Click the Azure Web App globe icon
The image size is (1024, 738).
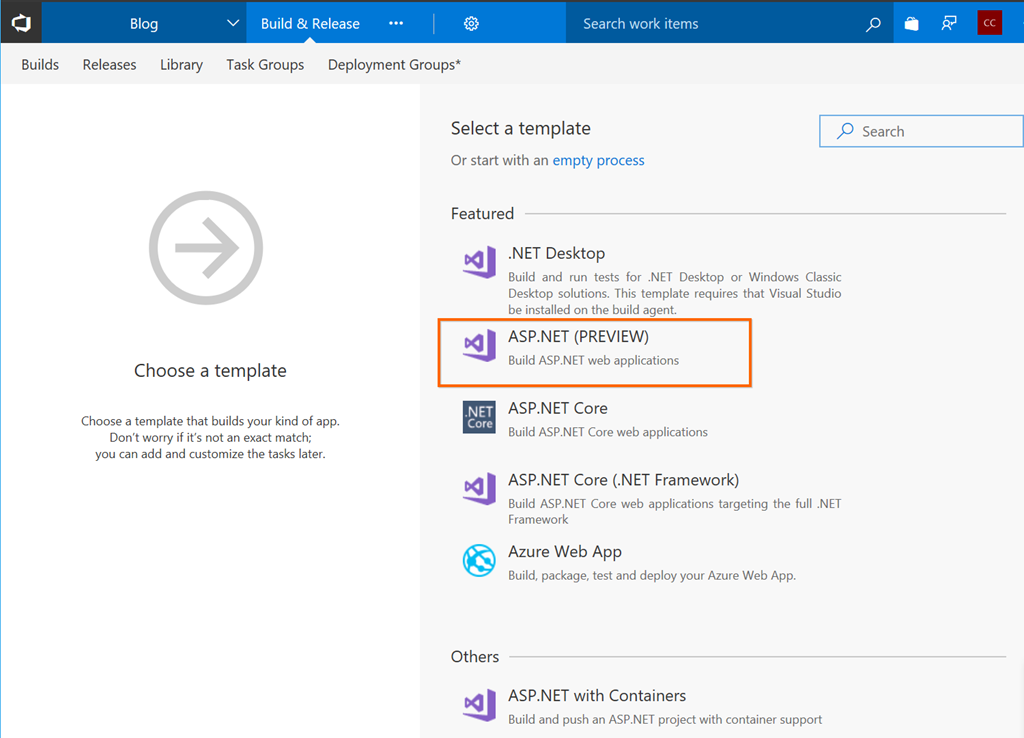(479, 561)
